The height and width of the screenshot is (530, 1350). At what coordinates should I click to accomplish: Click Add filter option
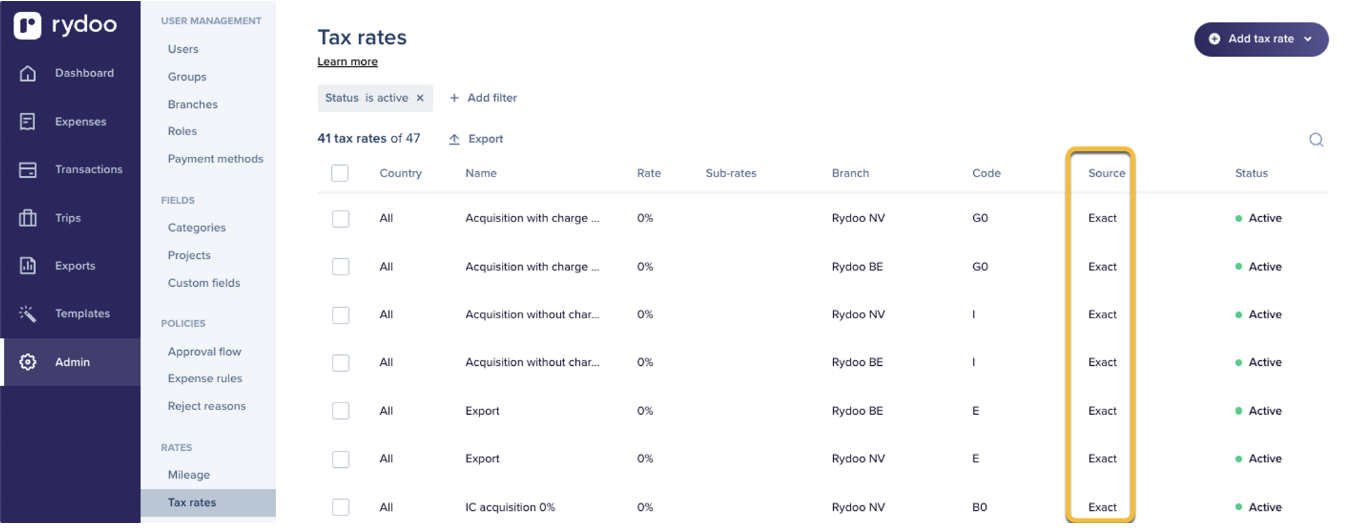pos(483,98)
